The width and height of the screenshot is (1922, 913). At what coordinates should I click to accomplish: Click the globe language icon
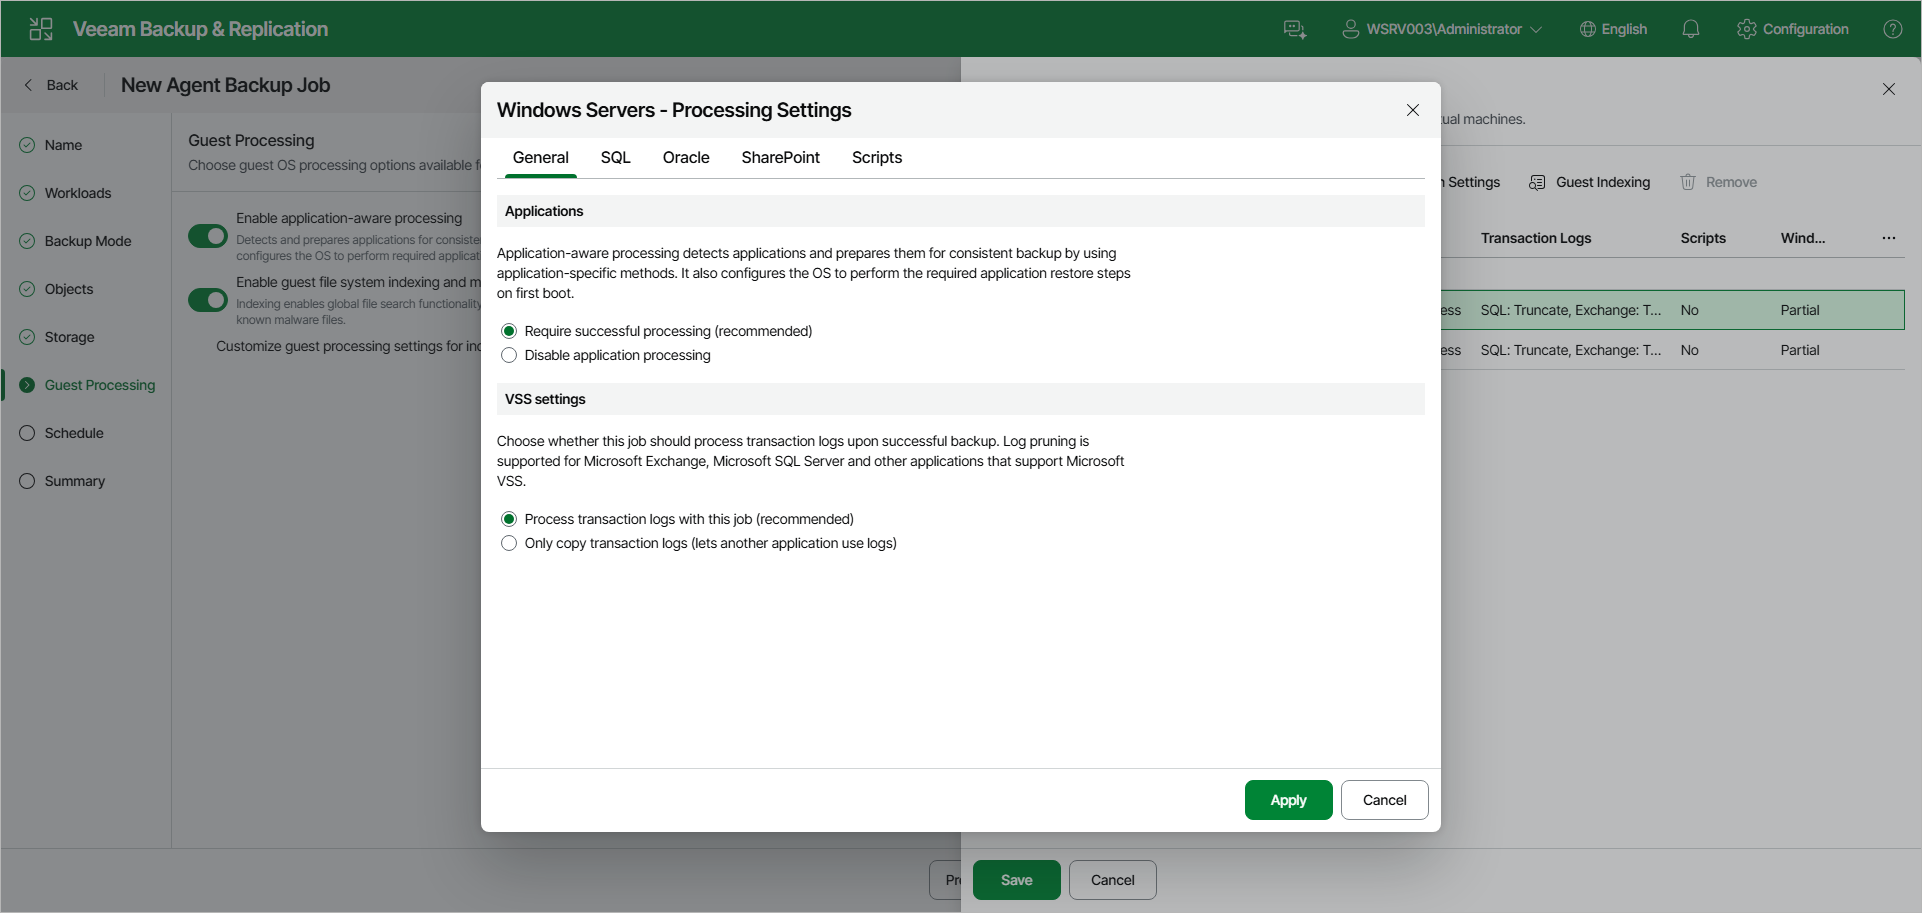1587,29
